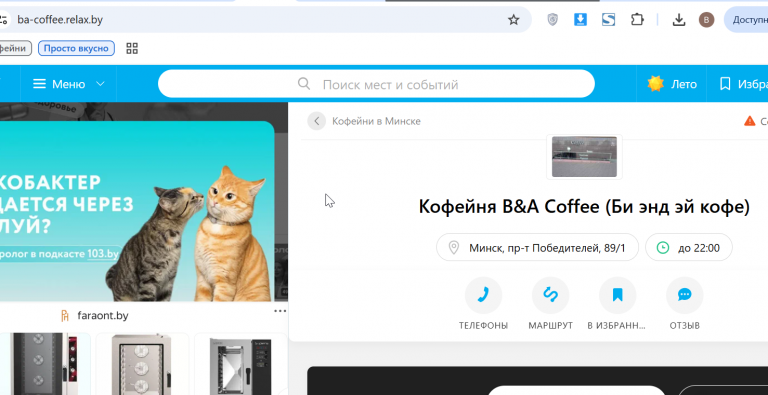Open the coffee shop logo thumbnail
The image size is (768, 395).
(584, 157)
